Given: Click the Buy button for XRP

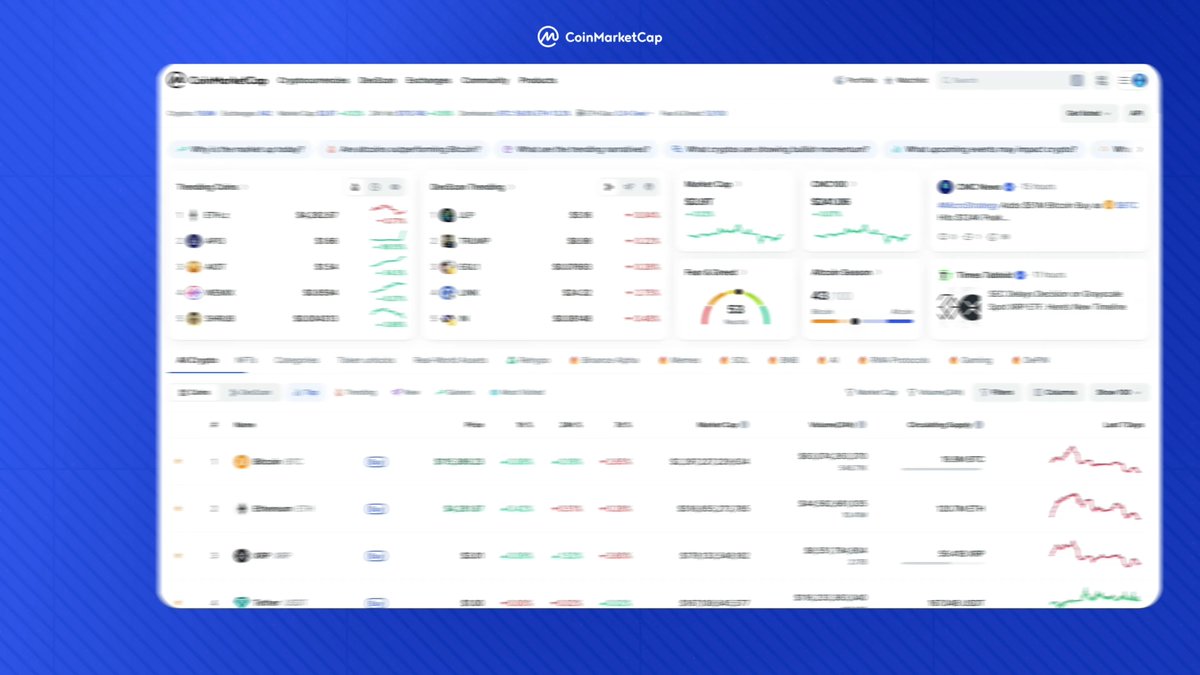Looking at the screenshot, I should 376,556.
